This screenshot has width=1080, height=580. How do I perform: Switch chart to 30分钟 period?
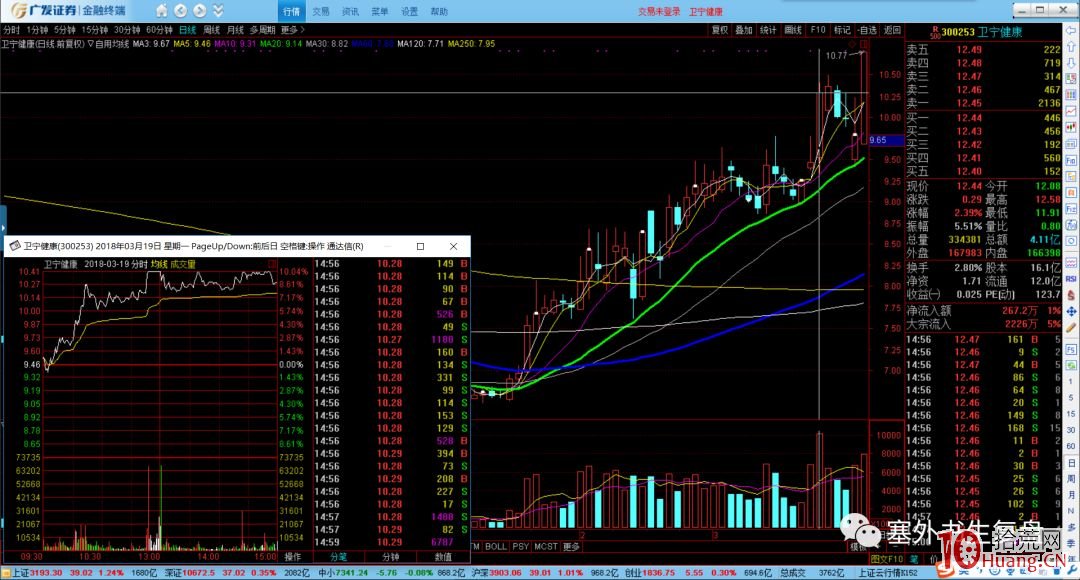(x=127, y=30)
